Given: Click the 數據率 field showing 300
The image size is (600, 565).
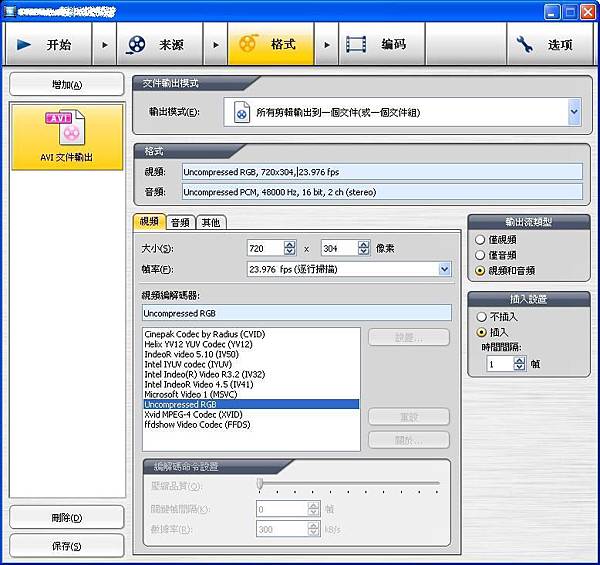Looking at the screenshot, I should click(282, 529).
